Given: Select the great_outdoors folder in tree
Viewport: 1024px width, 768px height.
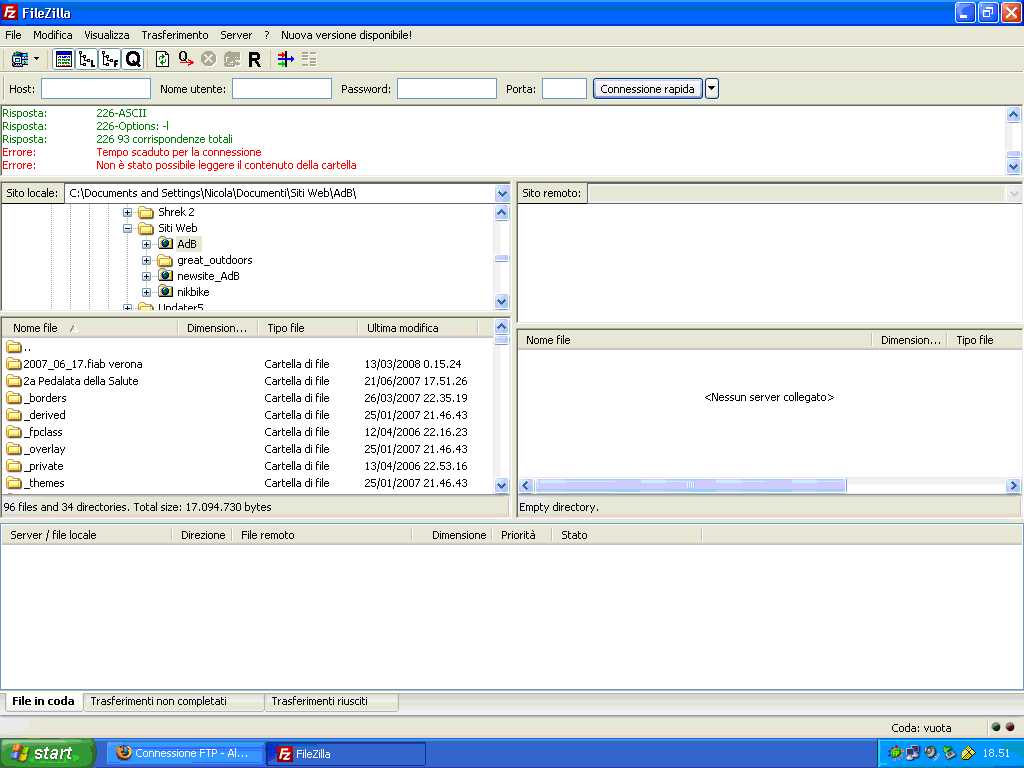Looking at the screenshot, I should pyautogui.click(x=214, y=260).
